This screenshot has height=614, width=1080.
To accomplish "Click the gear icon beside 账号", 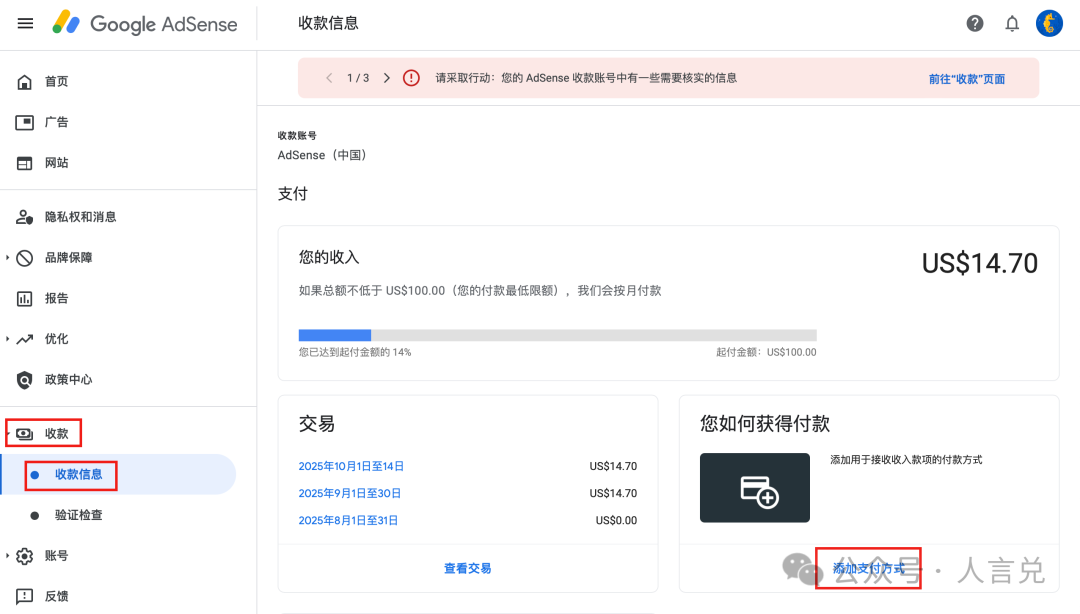I will tap(25, 556).
